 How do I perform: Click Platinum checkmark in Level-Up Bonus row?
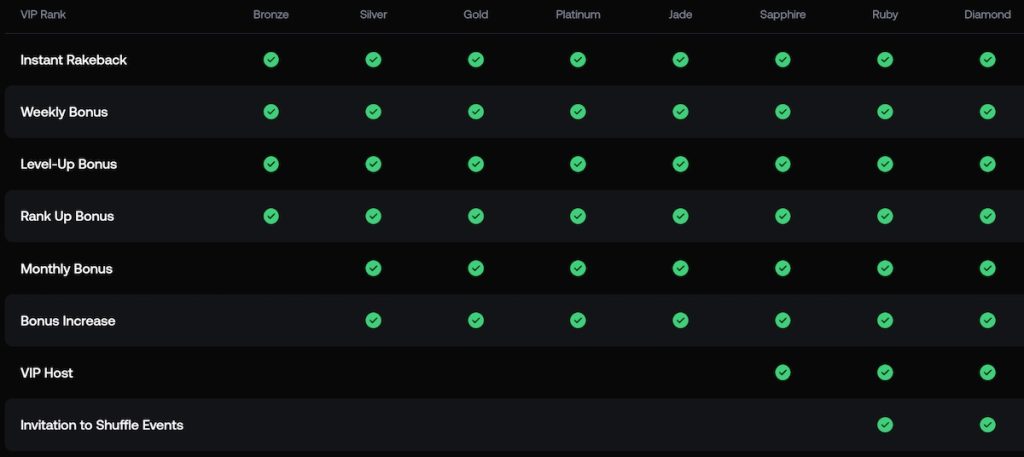[578, 164]
